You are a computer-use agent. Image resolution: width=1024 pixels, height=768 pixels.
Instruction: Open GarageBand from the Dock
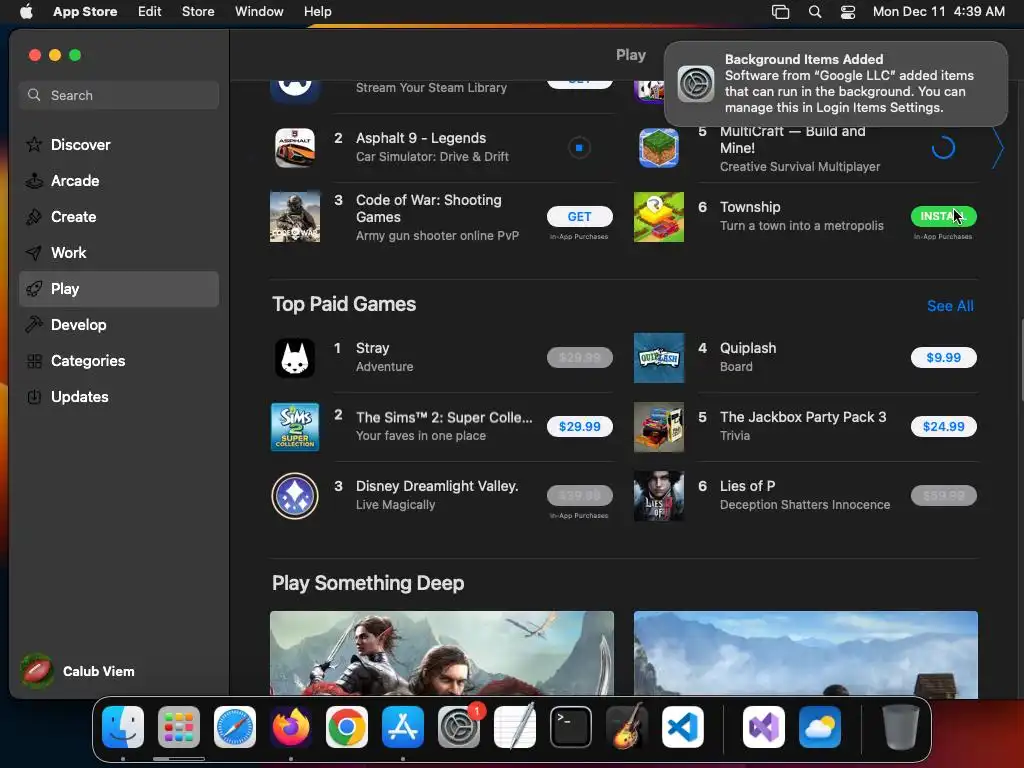627,727
